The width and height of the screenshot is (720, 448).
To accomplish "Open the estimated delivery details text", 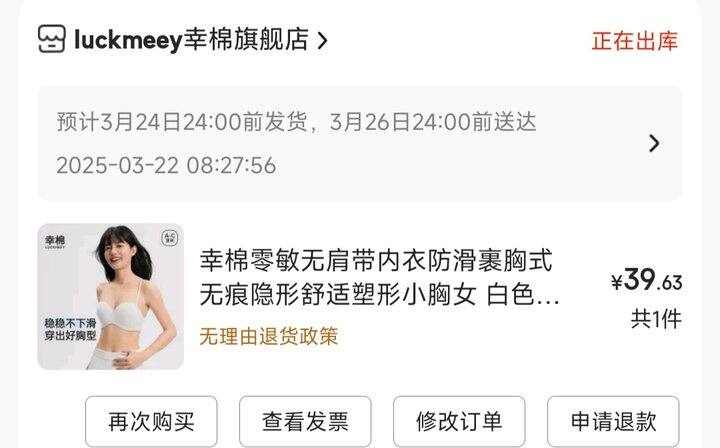I will (296, 122).
